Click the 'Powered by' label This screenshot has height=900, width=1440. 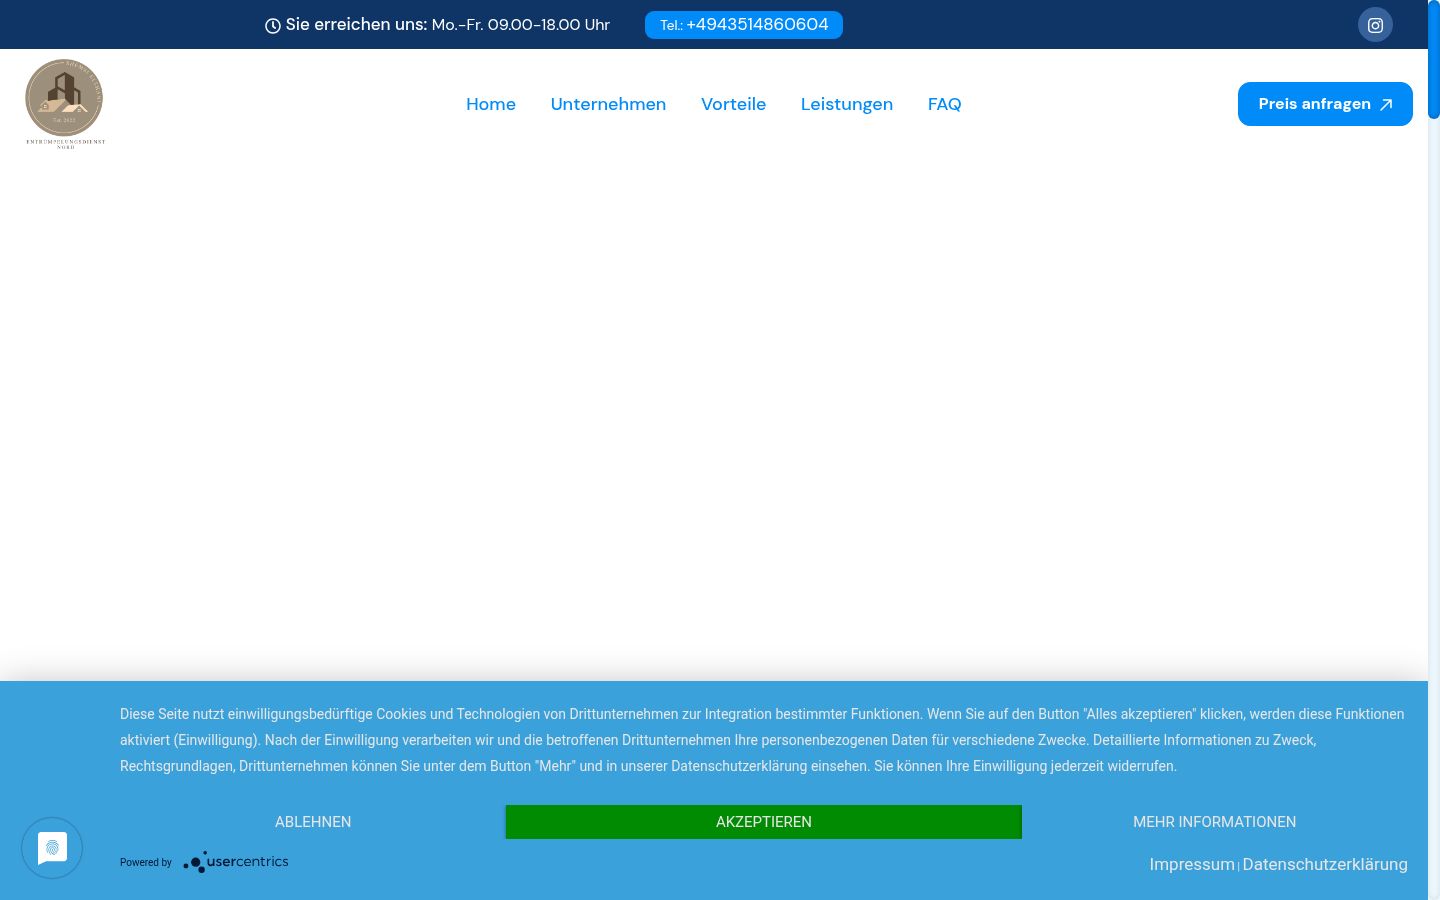146,862
